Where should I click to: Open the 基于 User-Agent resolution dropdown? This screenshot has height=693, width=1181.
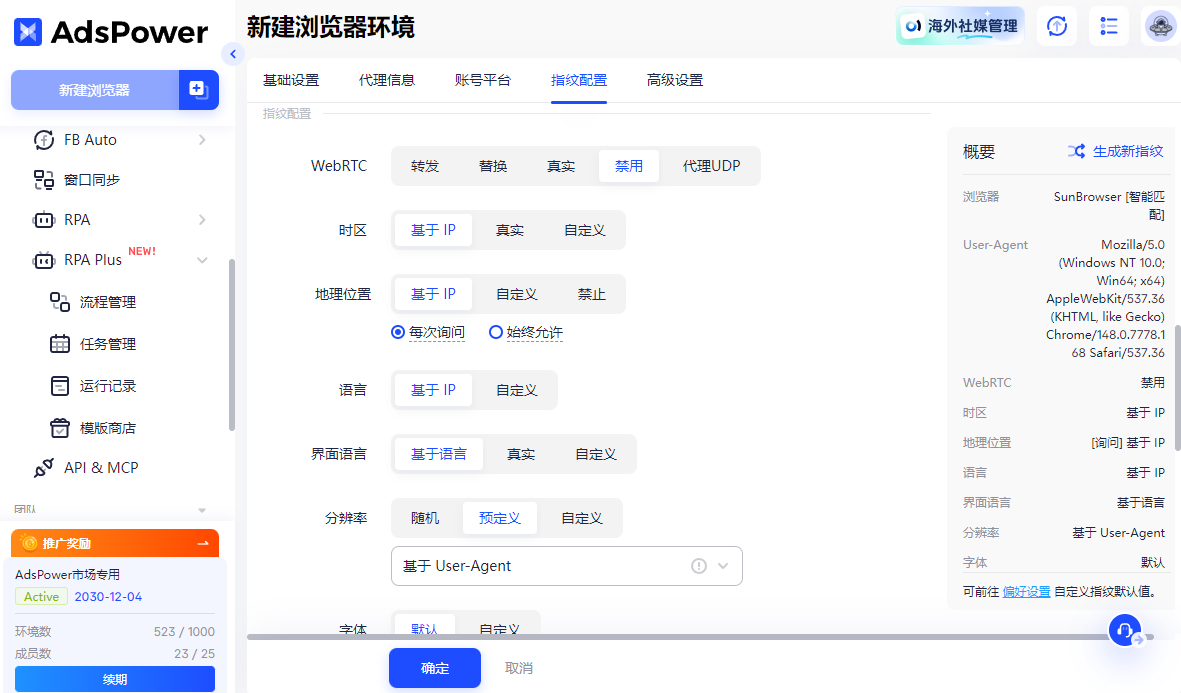click(566, 566)
